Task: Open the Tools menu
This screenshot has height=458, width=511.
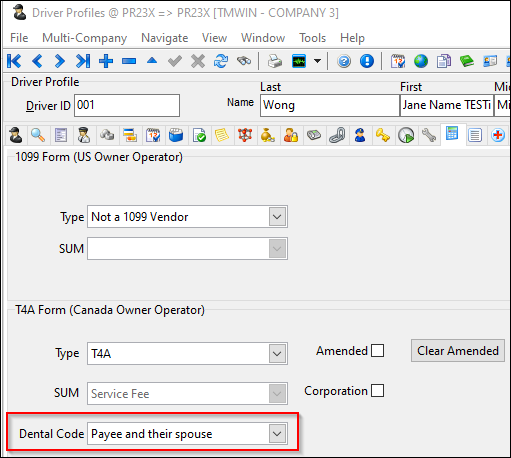Action: (312, 38)
